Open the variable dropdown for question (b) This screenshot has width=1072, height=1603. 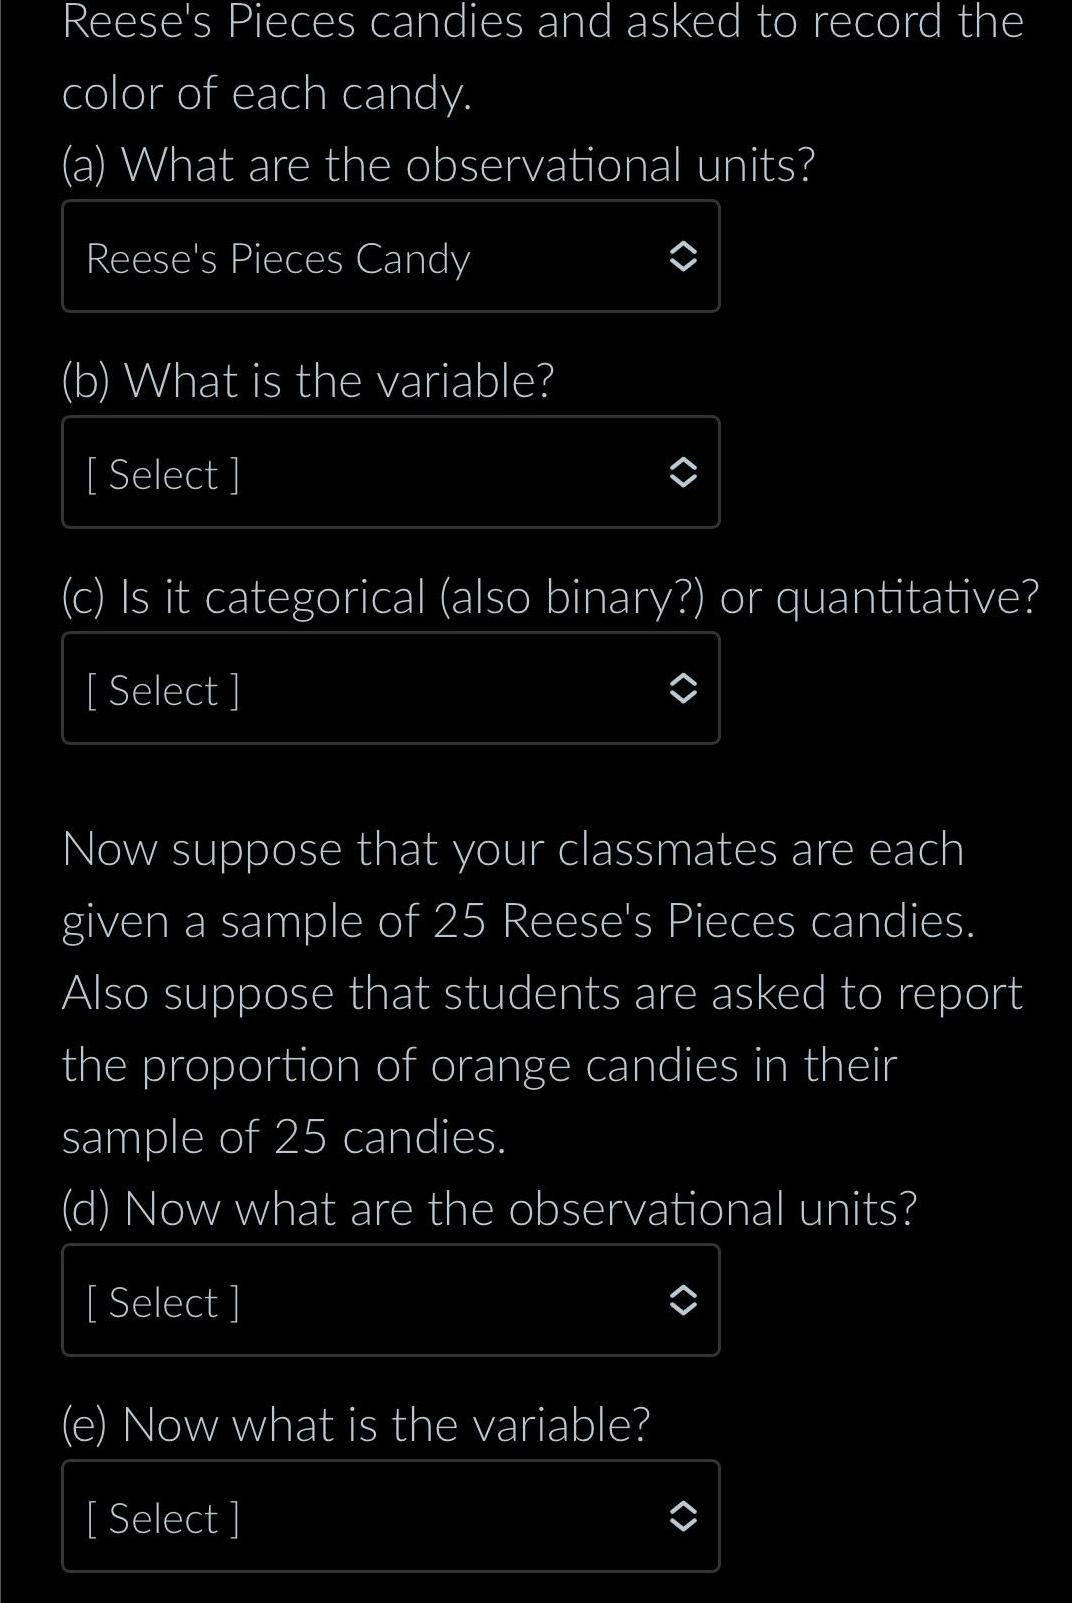pyautogui.click(x=390, y=472)
